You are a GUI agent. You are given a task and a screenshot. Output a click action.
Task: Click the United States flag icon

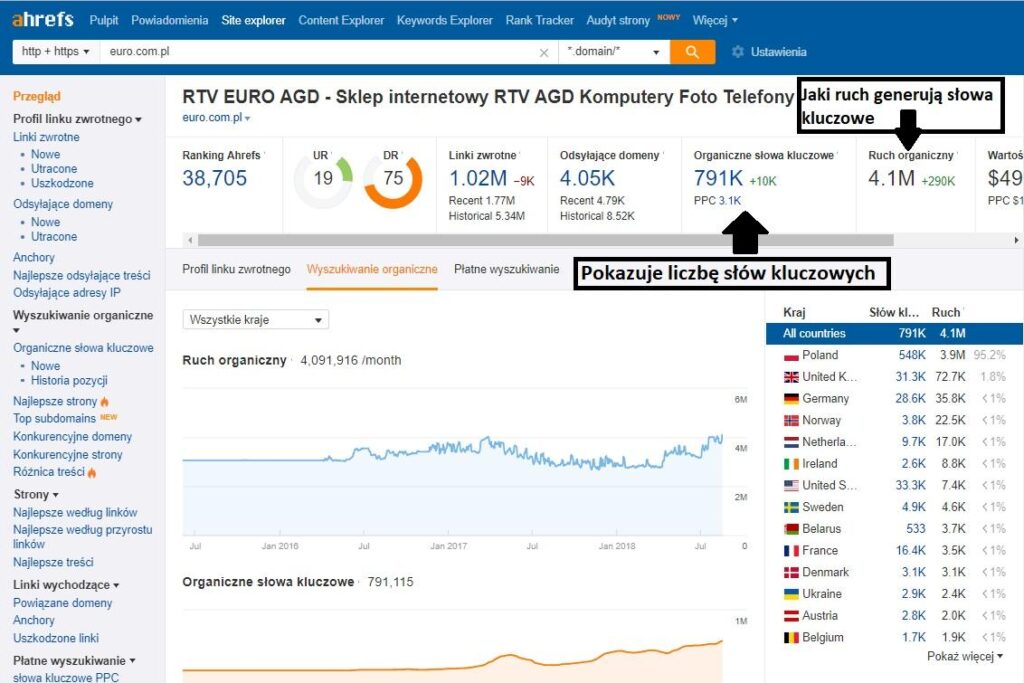point(791,486)
